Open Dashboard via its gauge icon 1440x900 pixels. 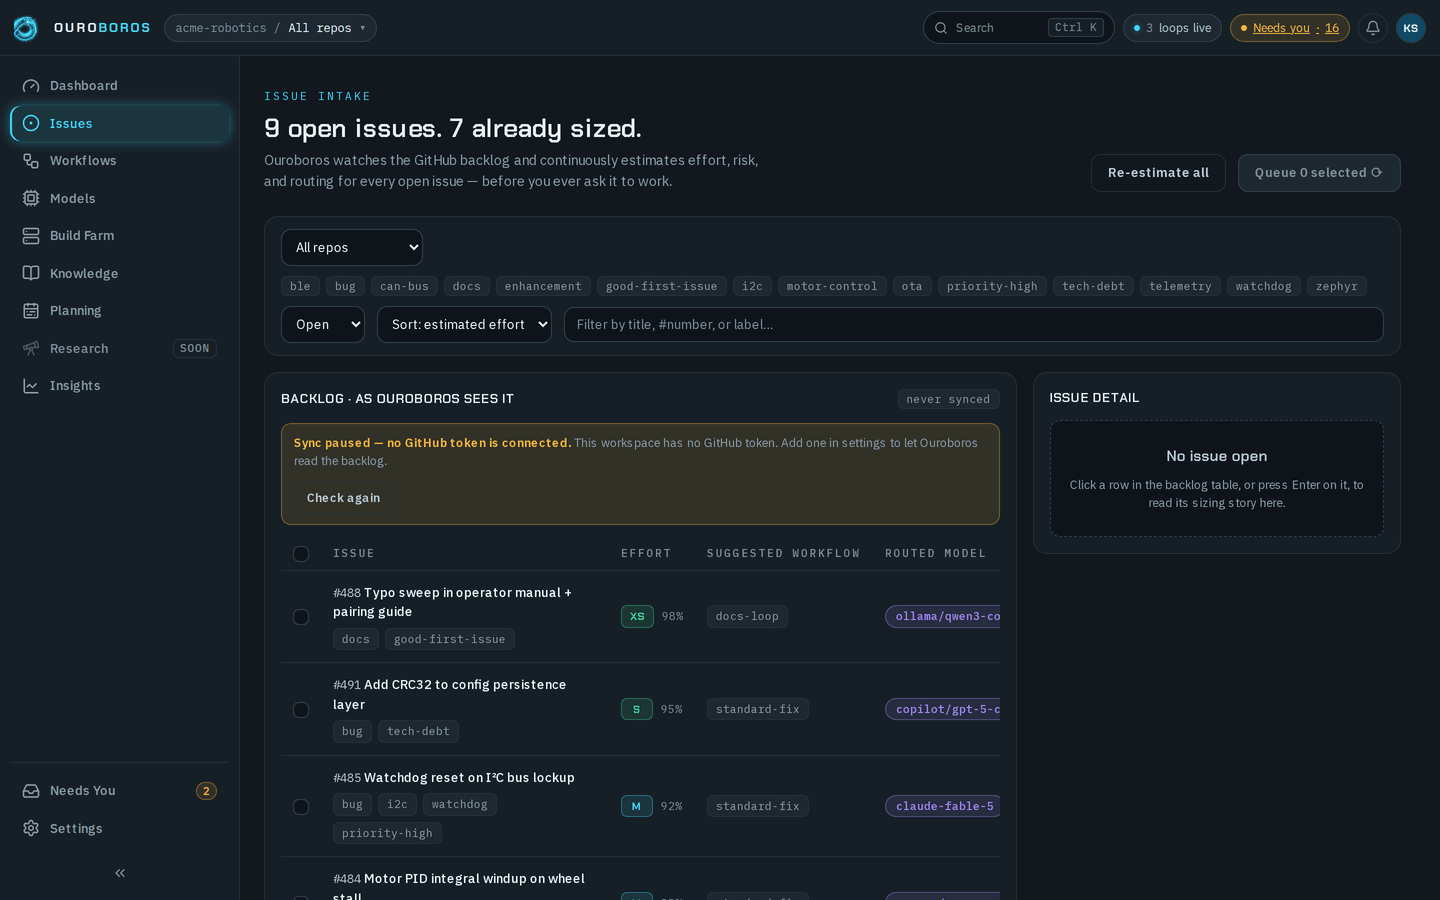pyautogui.click(x=31, y=86)
